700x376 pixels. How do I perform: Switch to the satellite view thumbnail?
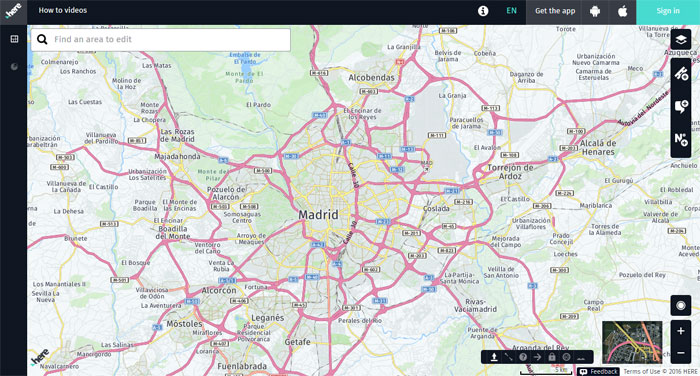coord(632,342)
